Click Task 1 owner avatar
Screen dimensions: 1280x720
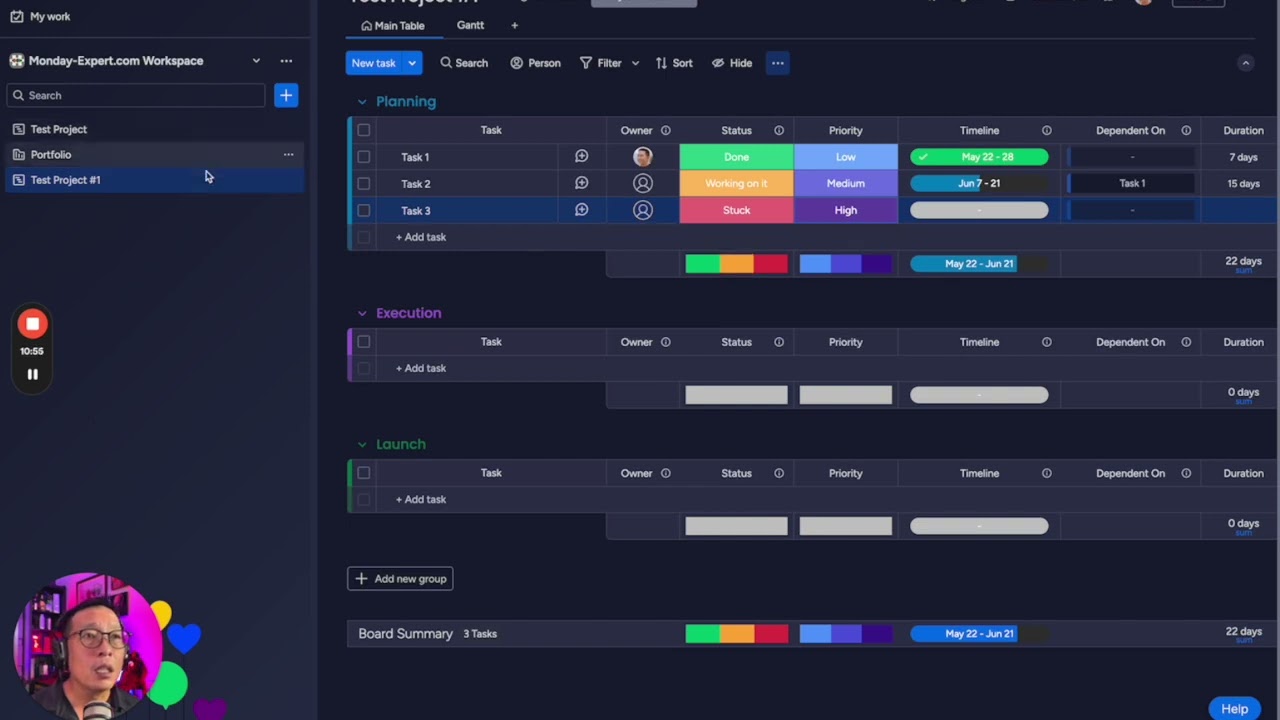pos(642,157)
